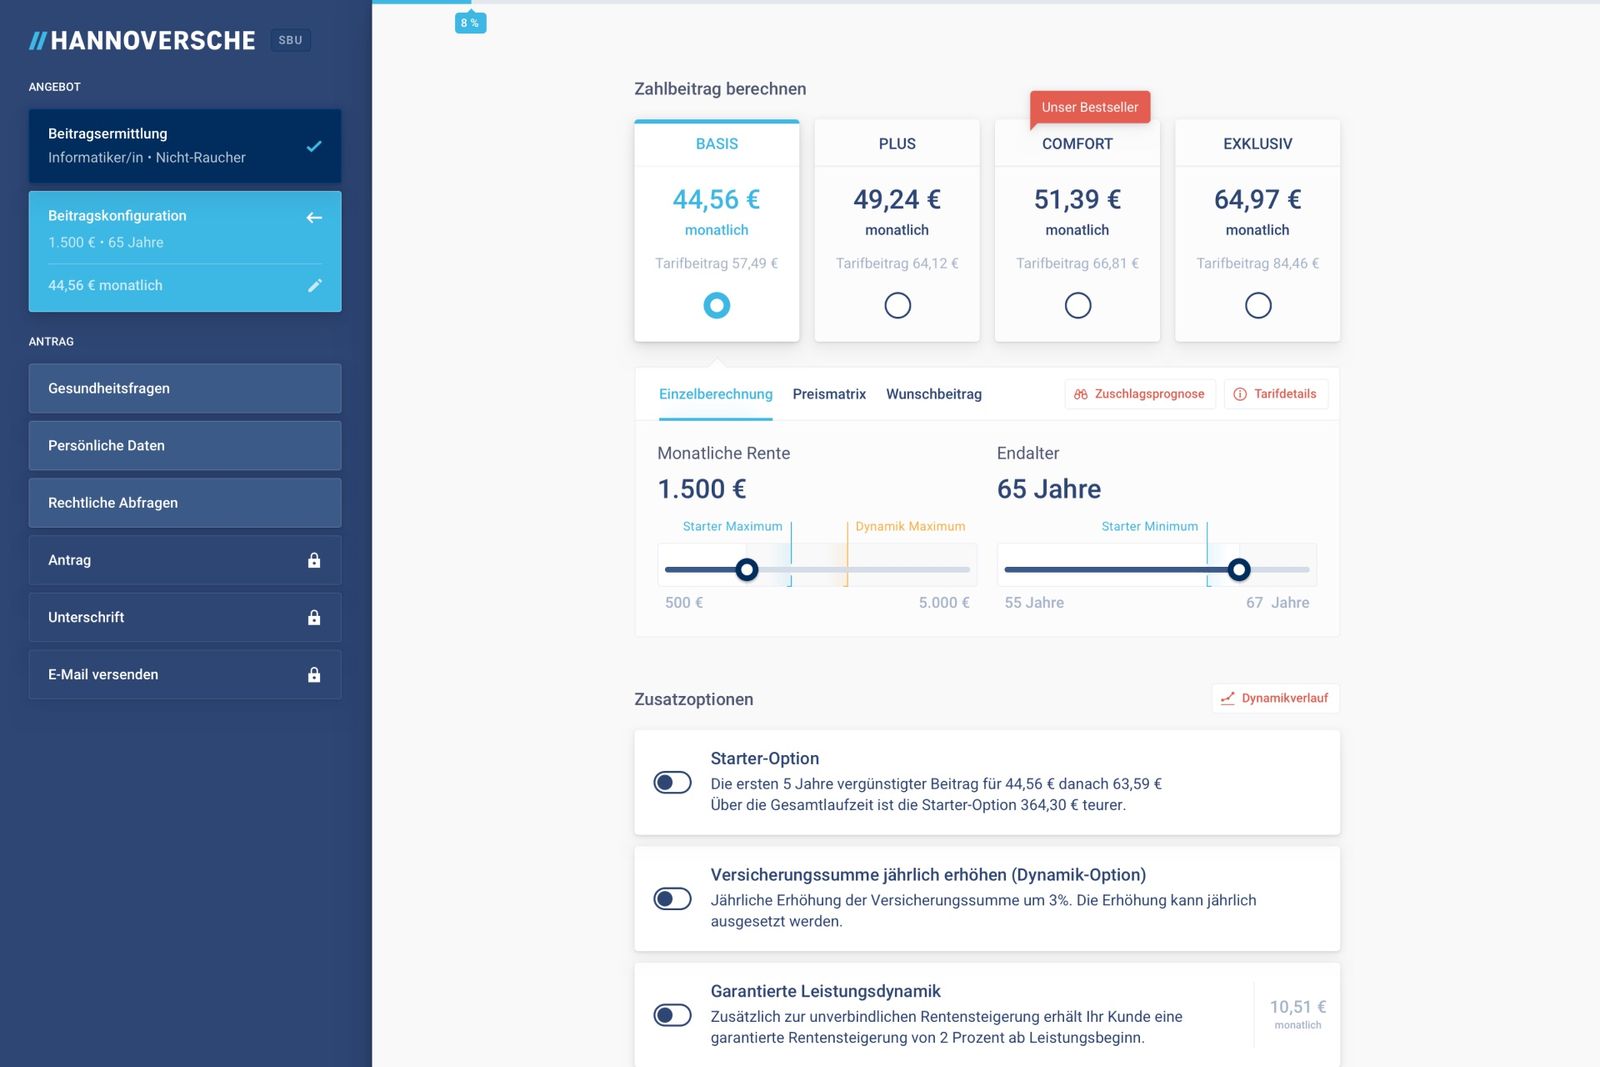Choose the EXKLUSIV tariff radio button

pos(1258,305)
